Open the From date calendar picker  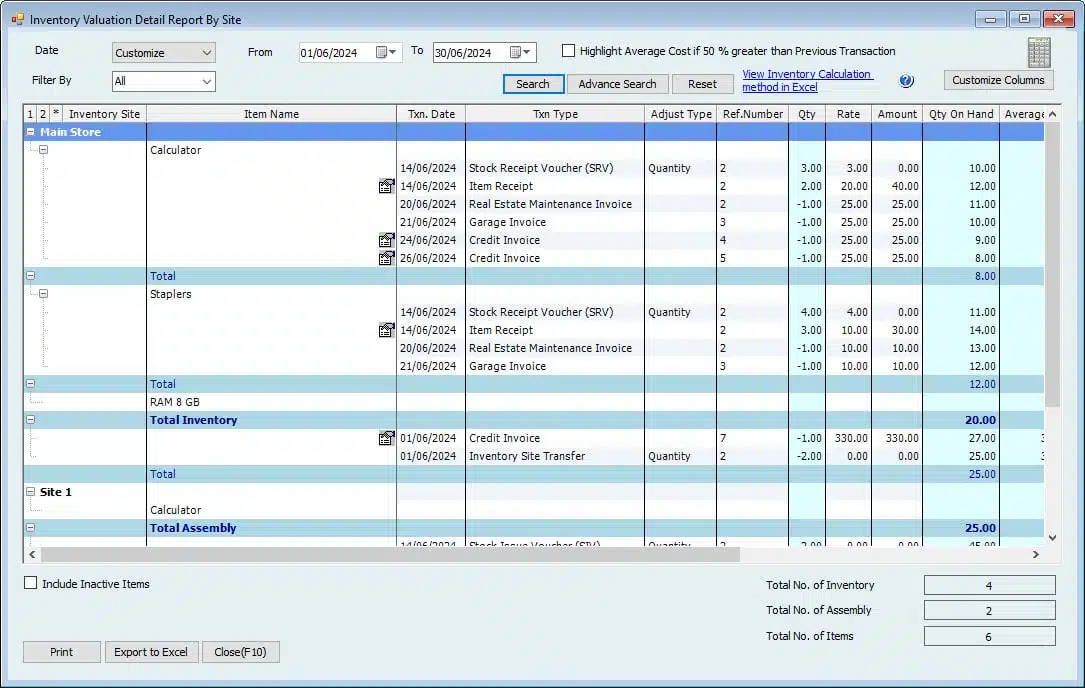click(x=386, y=53)
